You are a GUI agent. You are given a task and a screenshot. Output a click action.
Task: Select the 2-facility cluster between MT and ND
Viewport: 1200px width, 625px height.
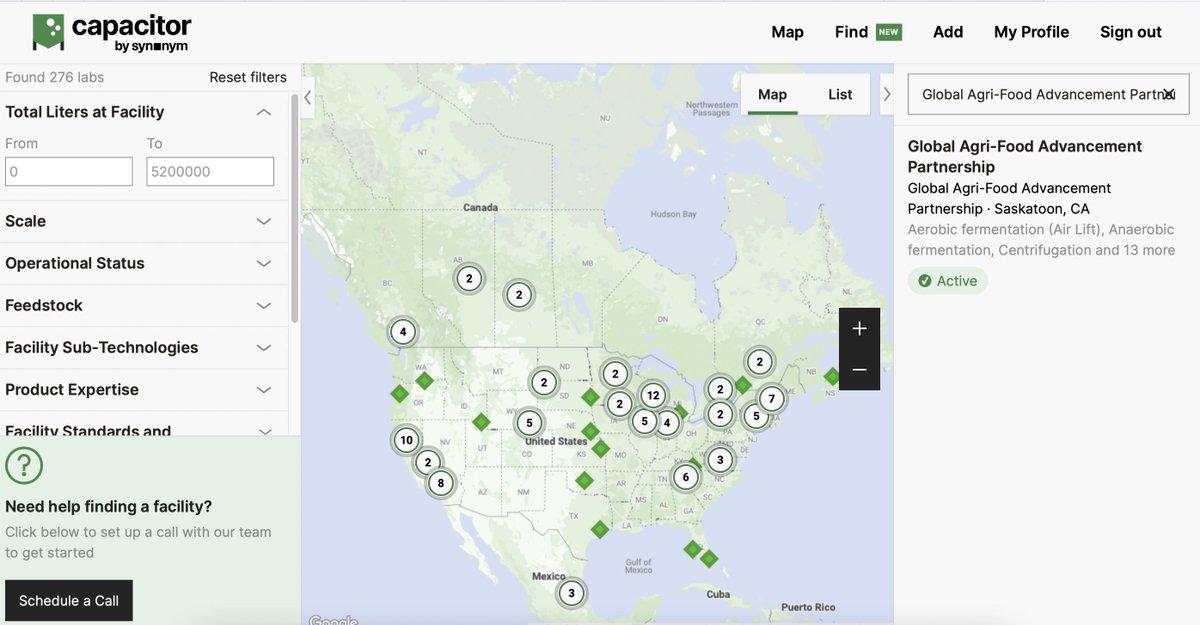(x=543, y=382)
